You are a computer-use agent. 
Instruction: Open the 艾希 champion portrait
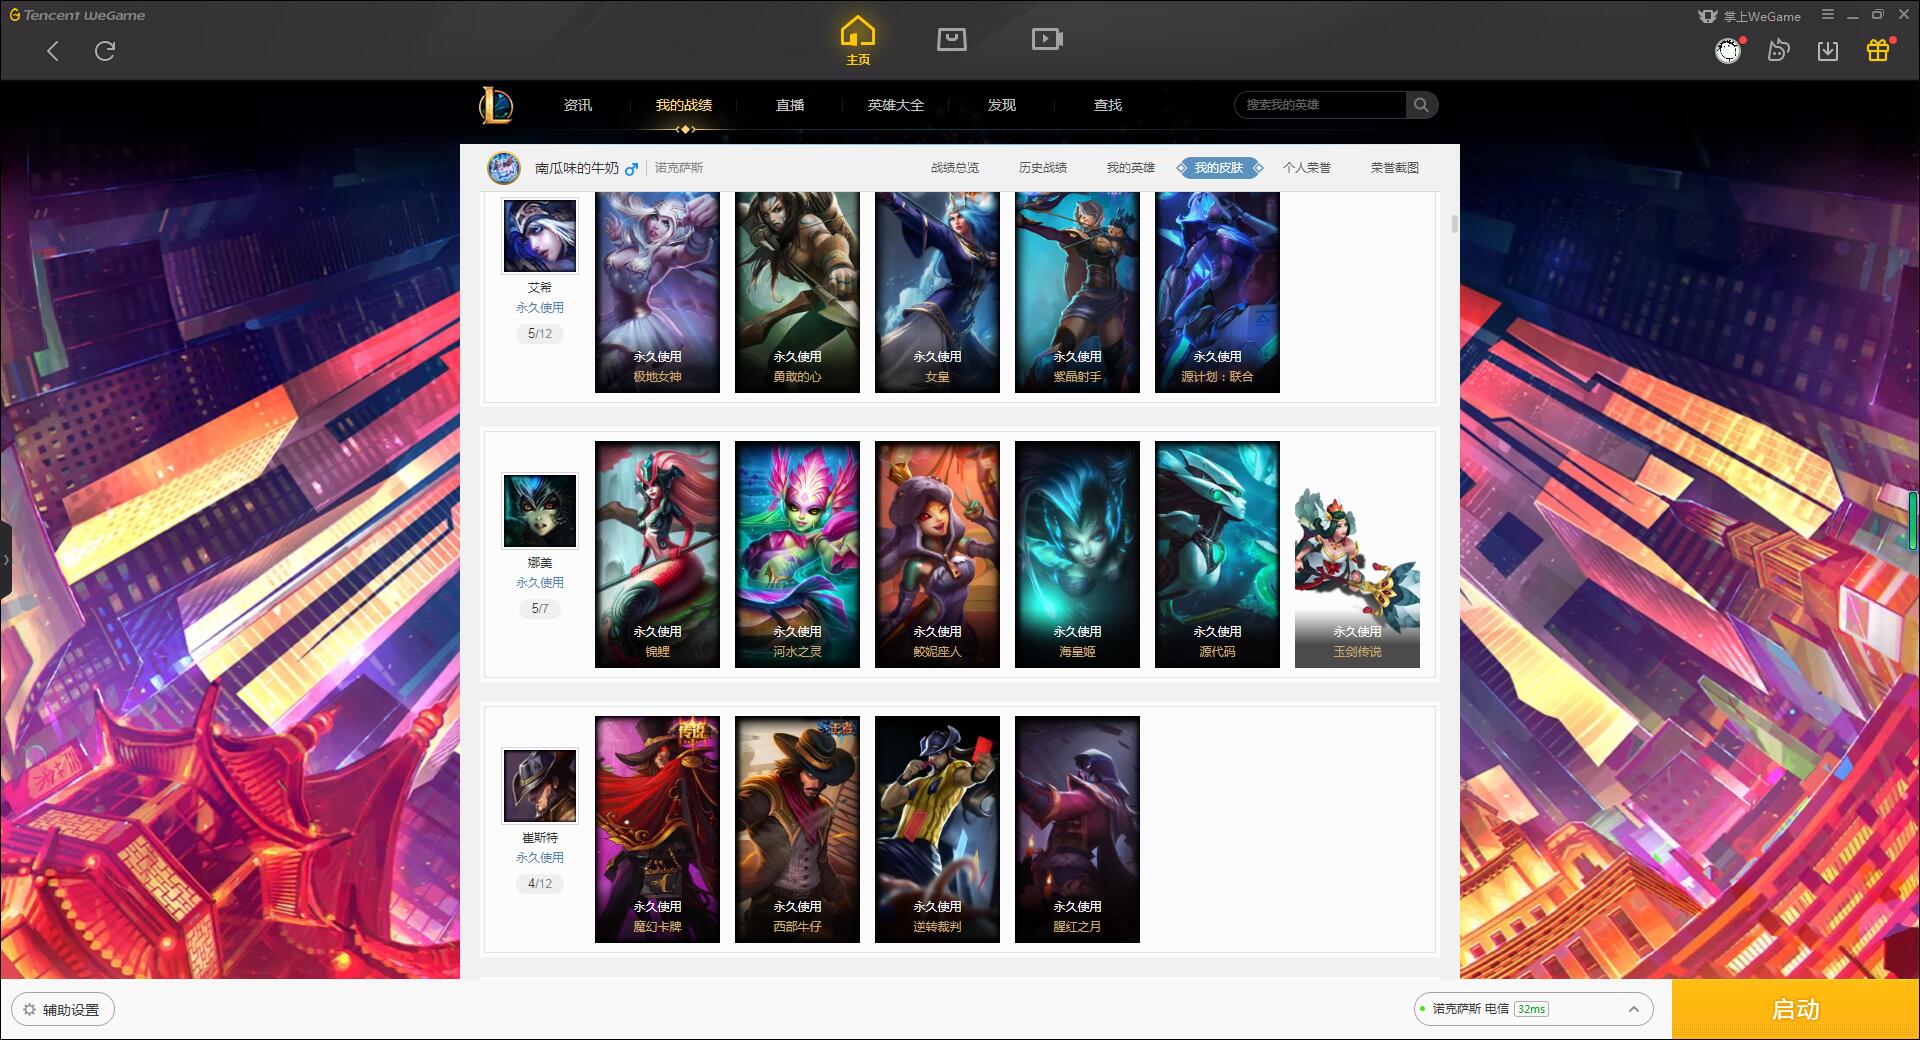[x=539, y=236]
